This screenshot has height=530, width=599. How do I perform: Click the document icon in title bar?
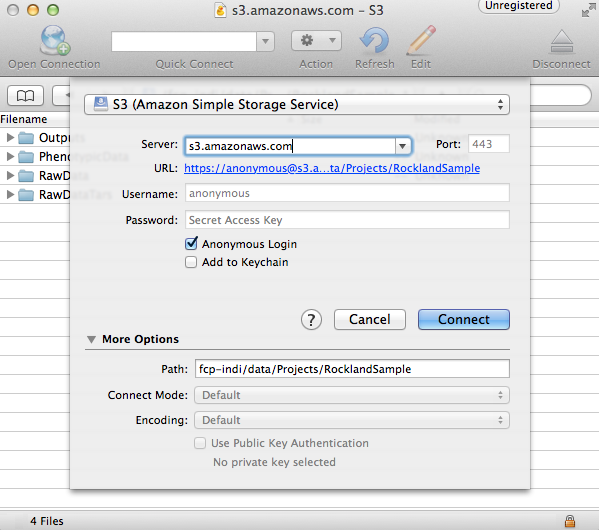click(x=220, y=10)
